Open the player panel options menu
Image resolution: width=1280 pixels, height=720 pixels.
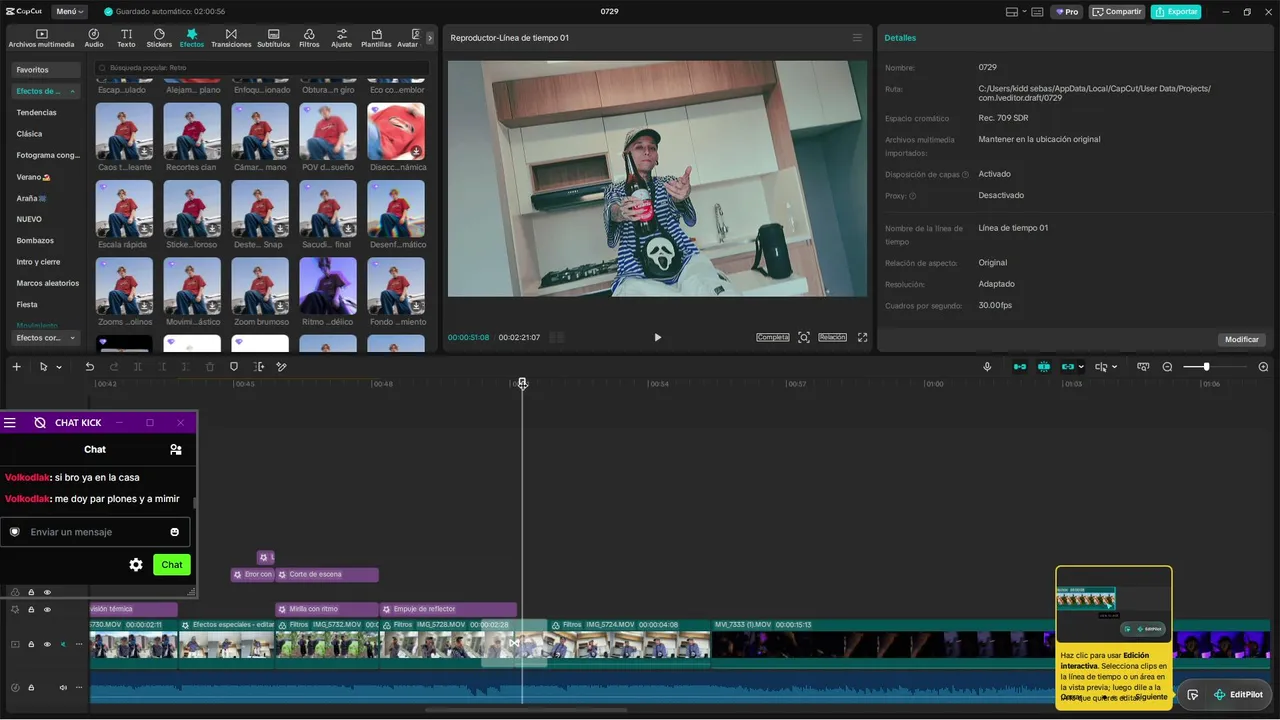click(857, 38)
